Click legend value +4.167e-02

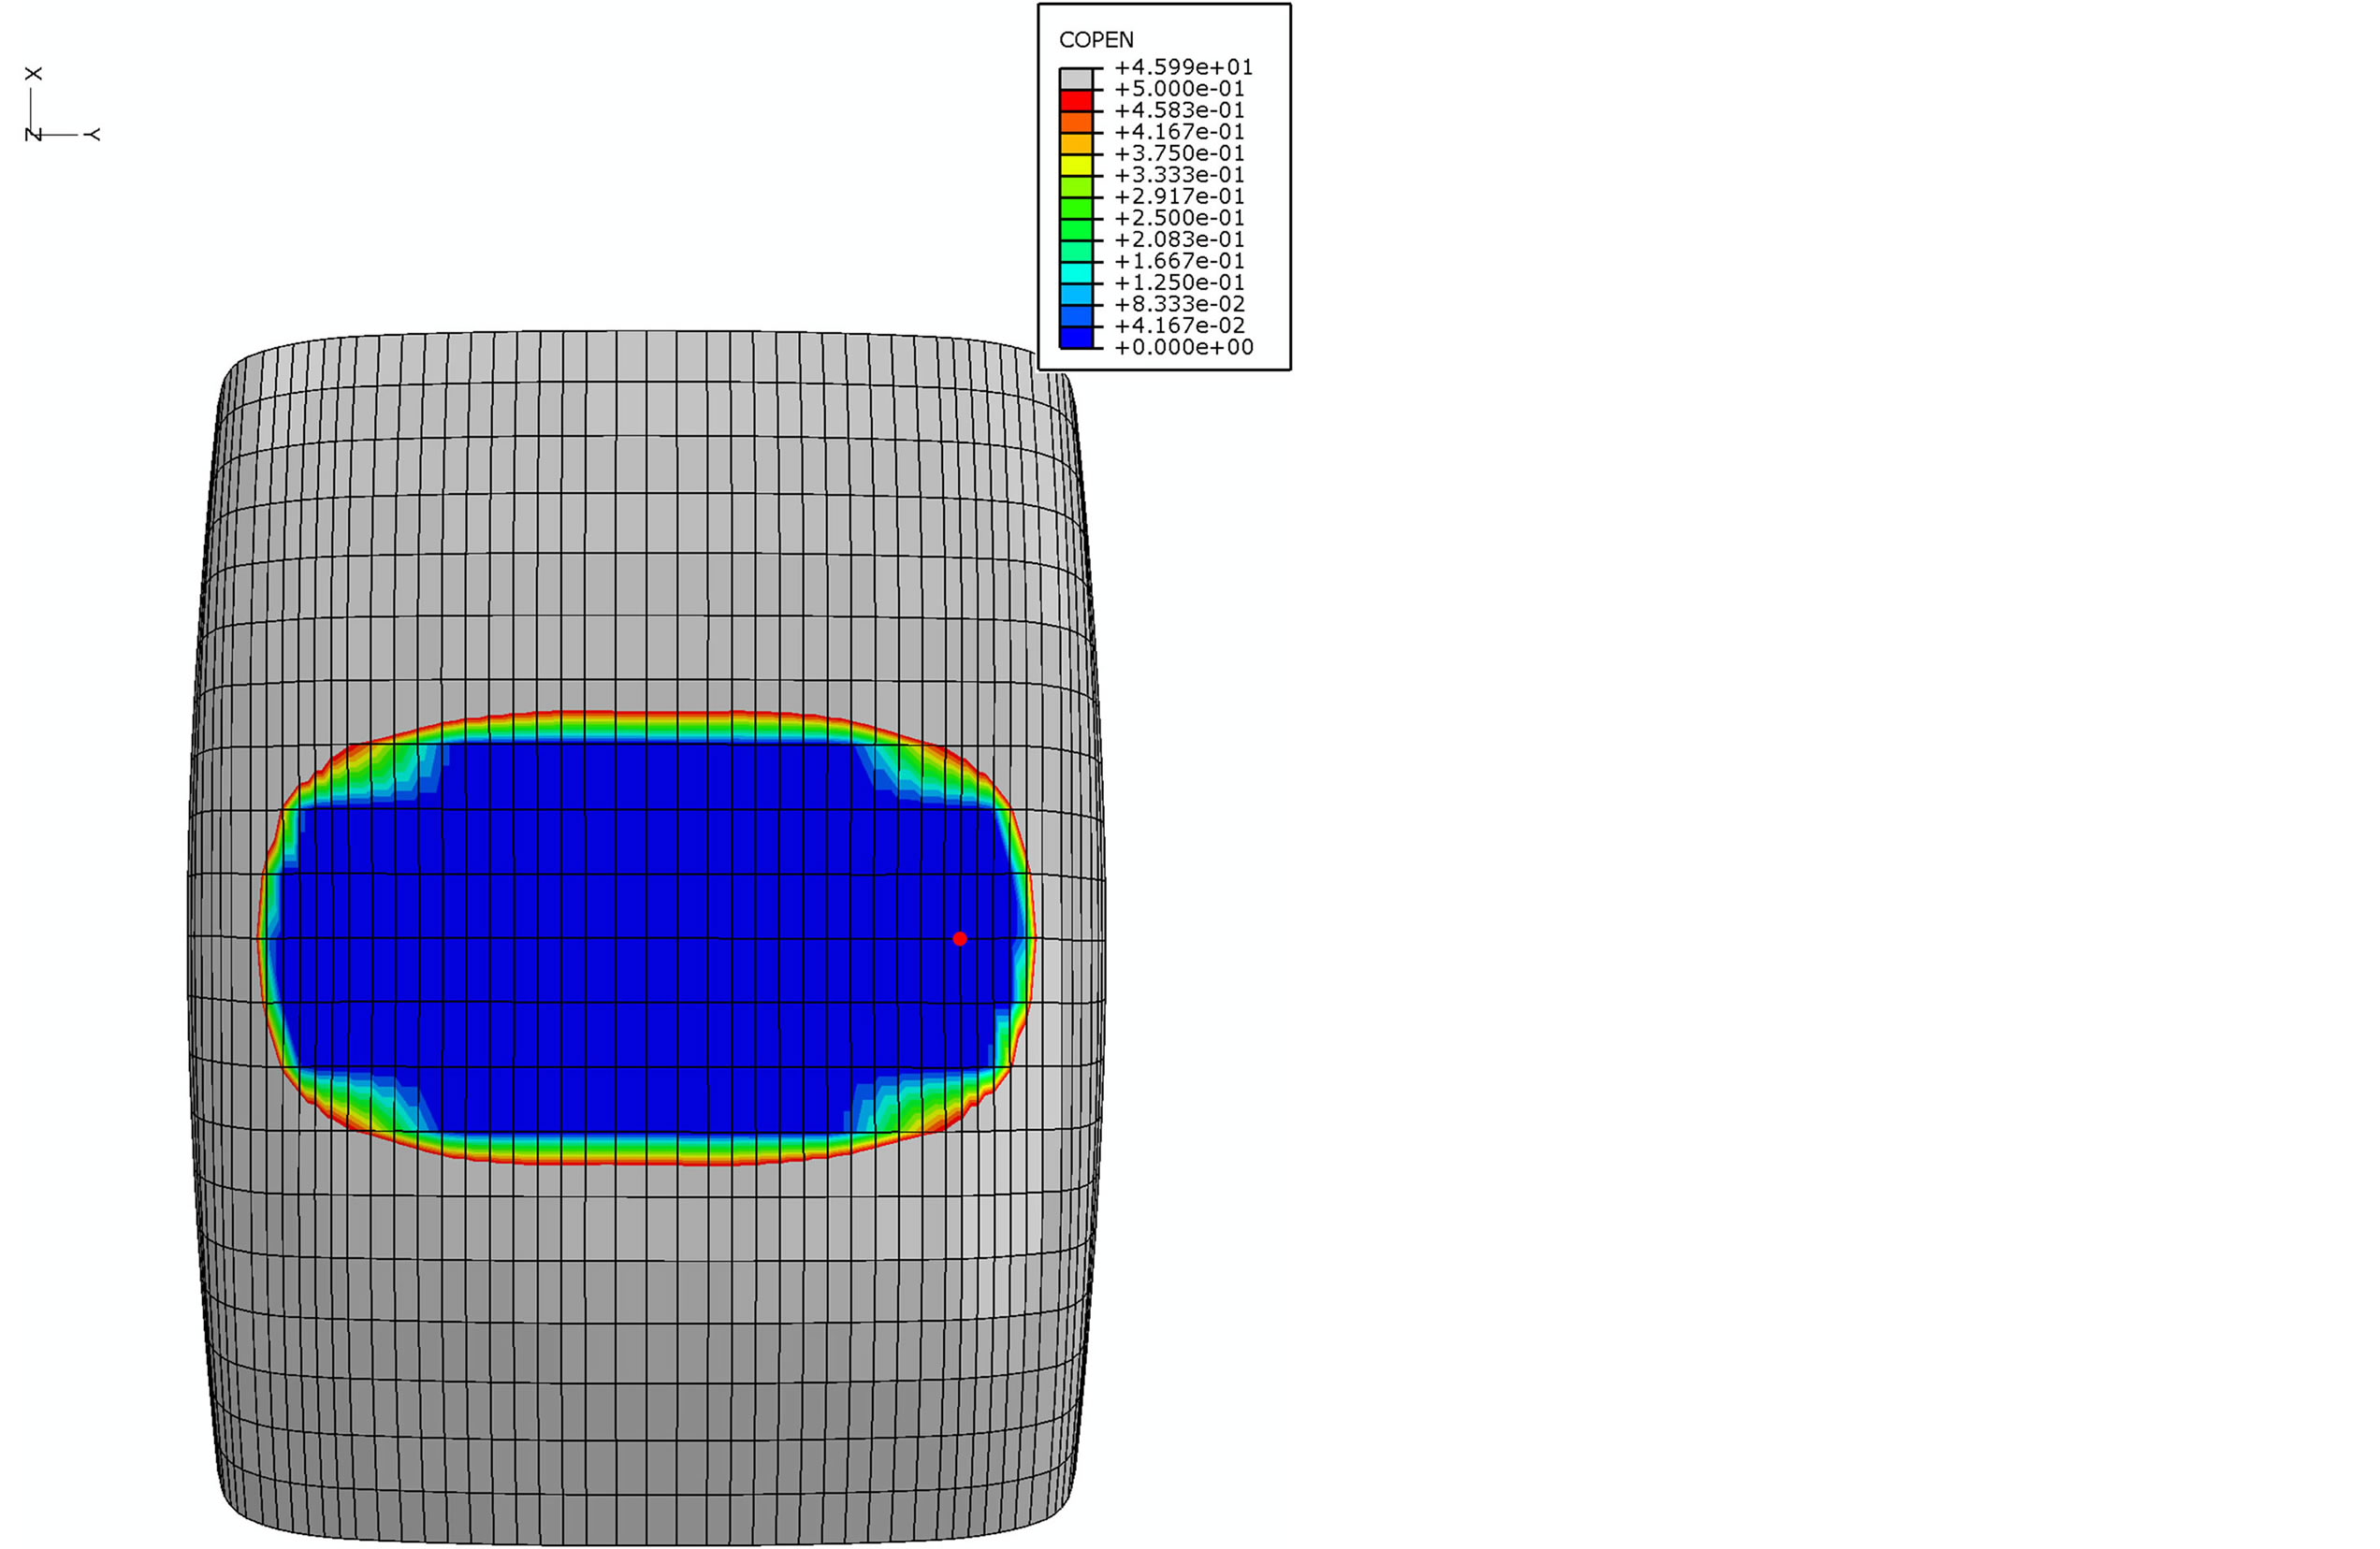[1179, 325]
